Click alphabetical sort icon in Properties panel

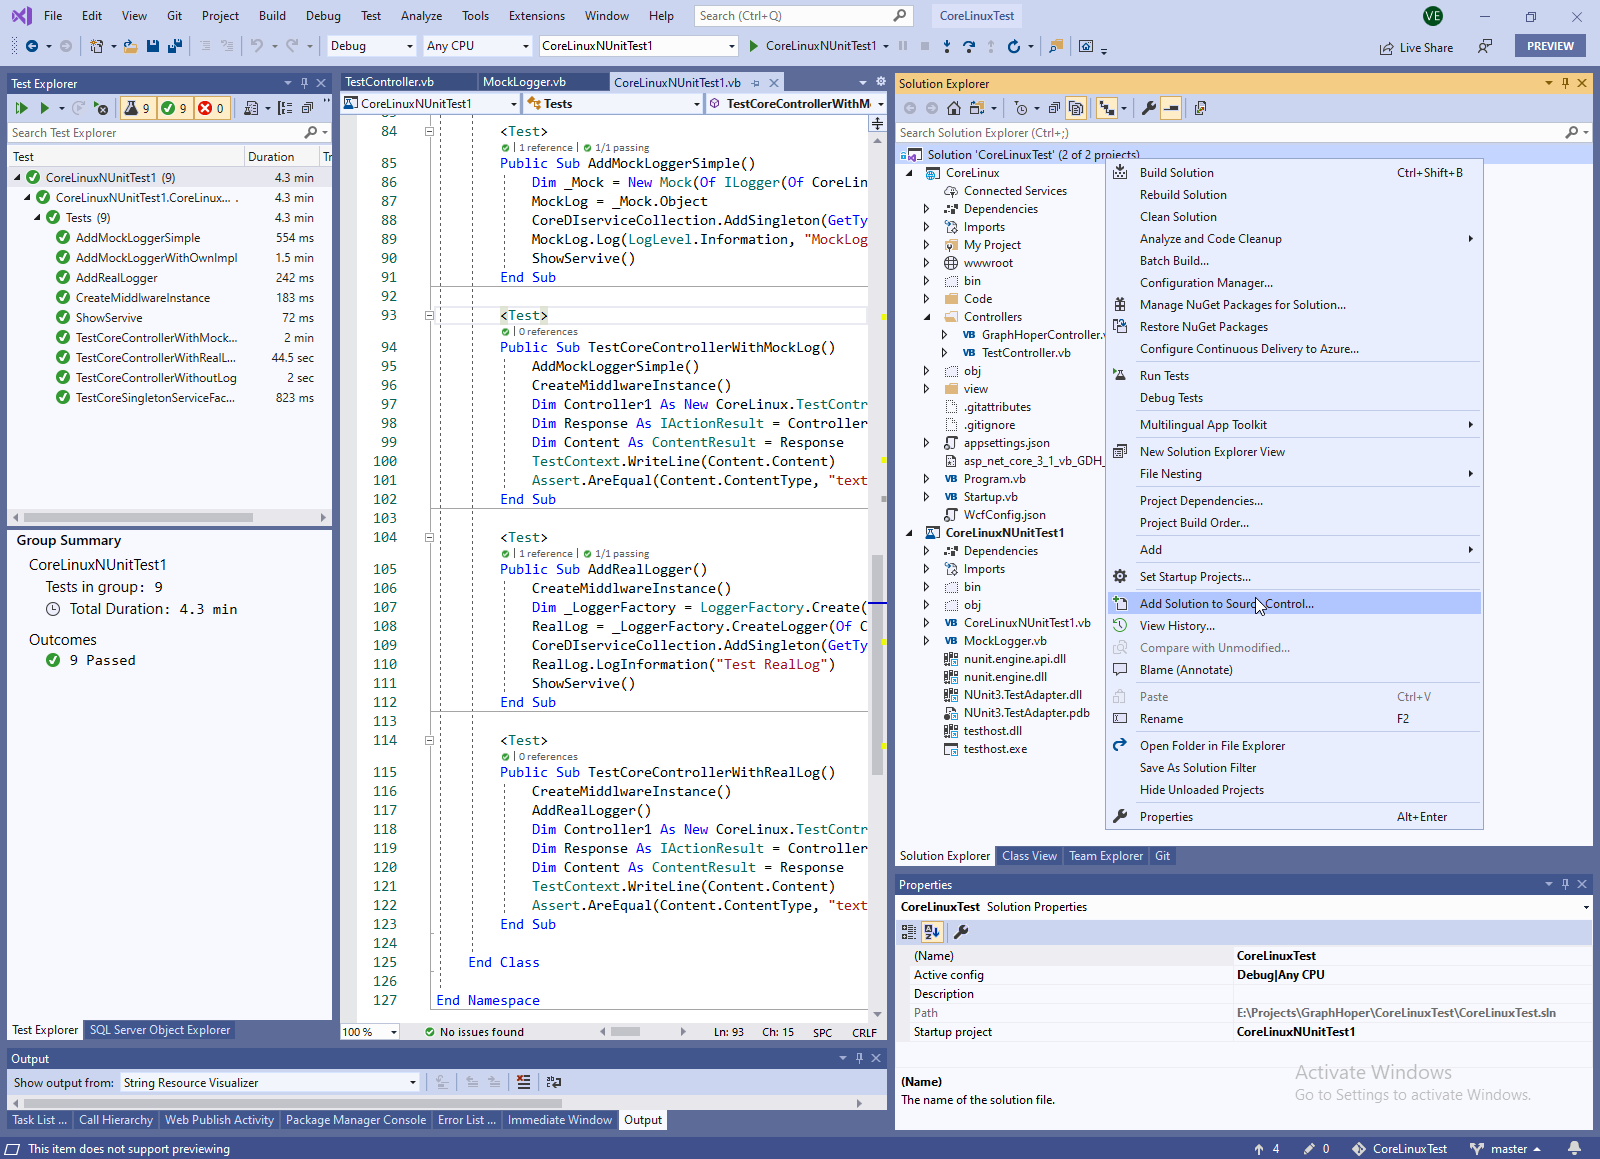point(932,932)
